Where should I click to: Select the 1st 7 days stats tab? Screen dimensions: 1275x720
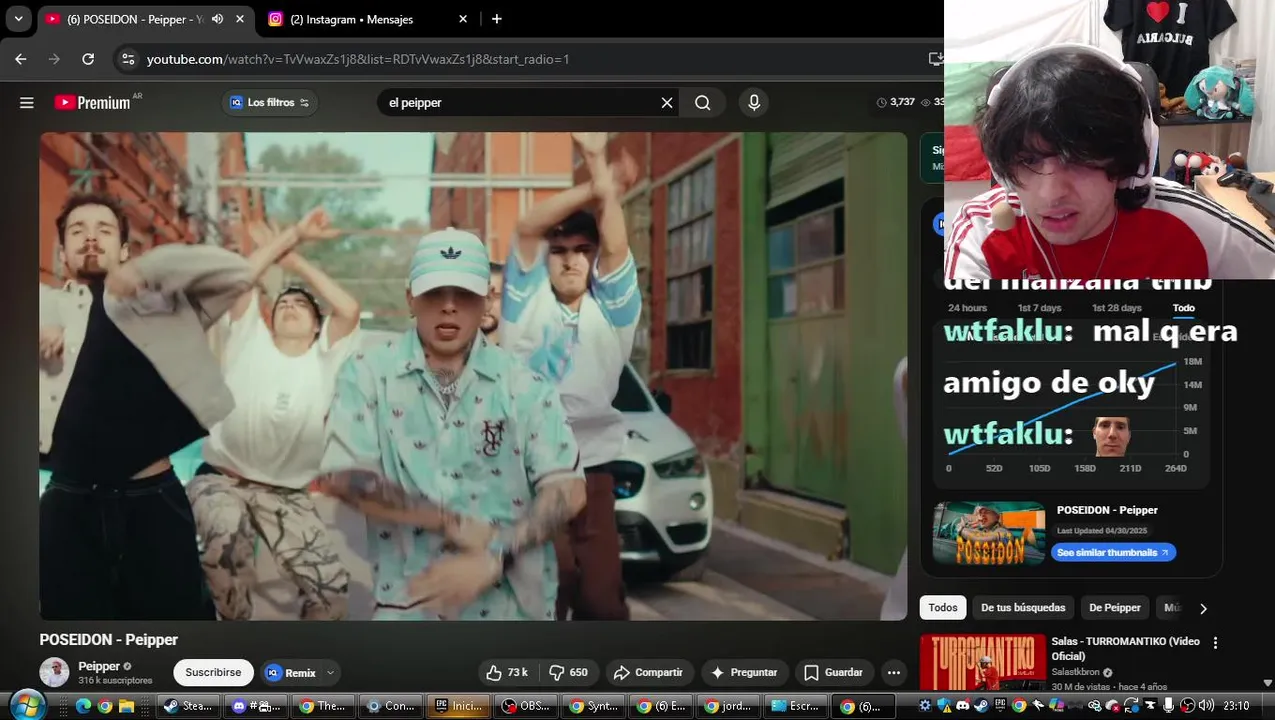pyautogui.click(x=1039, y=308)
